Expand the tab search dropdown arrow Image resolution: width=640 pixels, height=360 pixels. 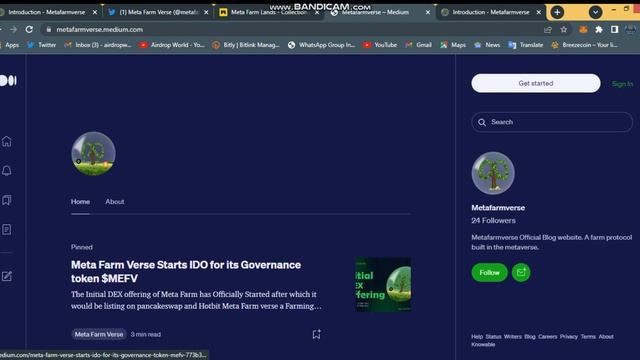tap(596, 12)
